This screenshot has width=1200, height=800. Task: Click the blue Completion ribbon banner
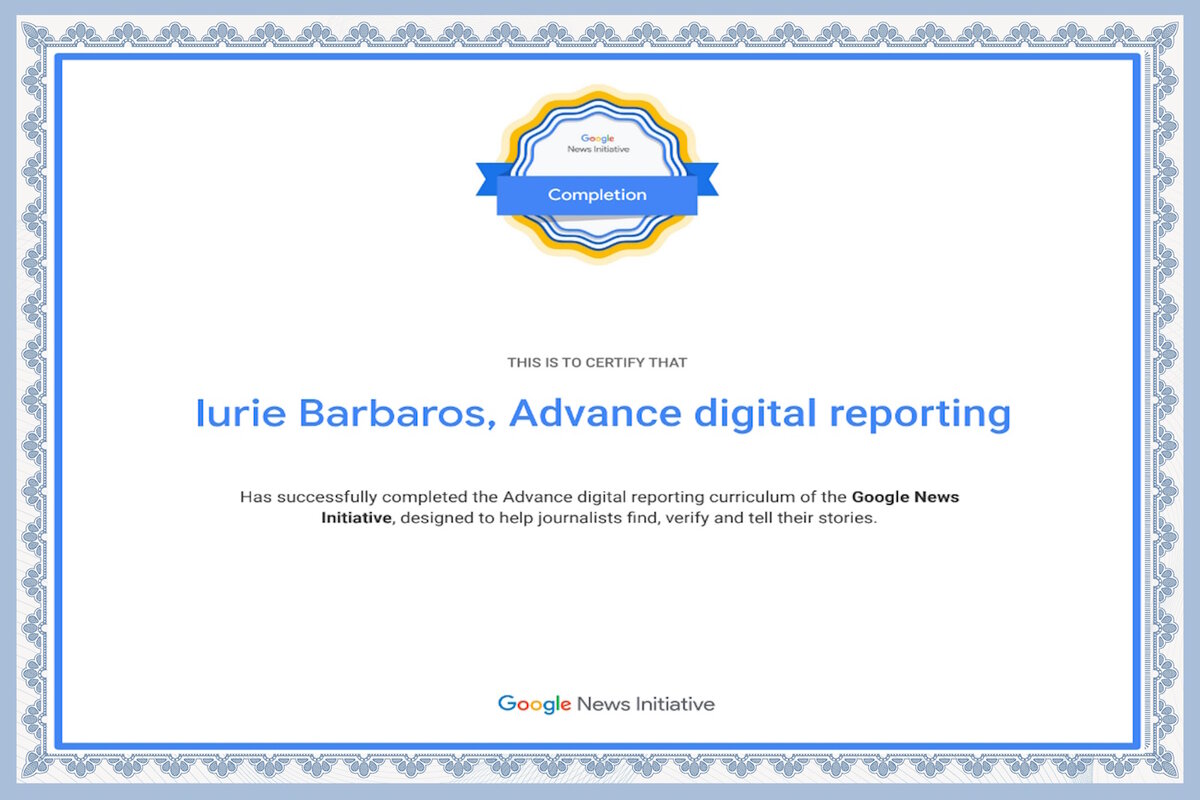597,195
